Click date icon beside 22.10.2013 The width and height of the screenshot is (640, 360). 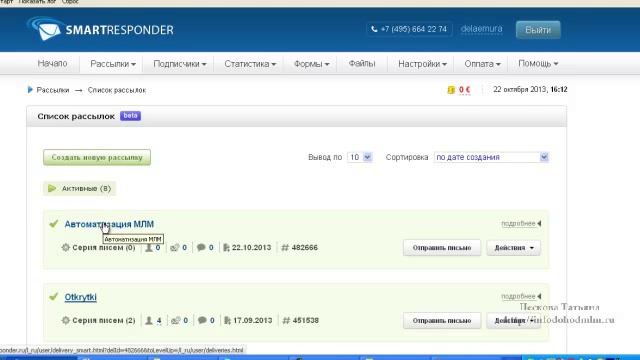coord(226,247)
